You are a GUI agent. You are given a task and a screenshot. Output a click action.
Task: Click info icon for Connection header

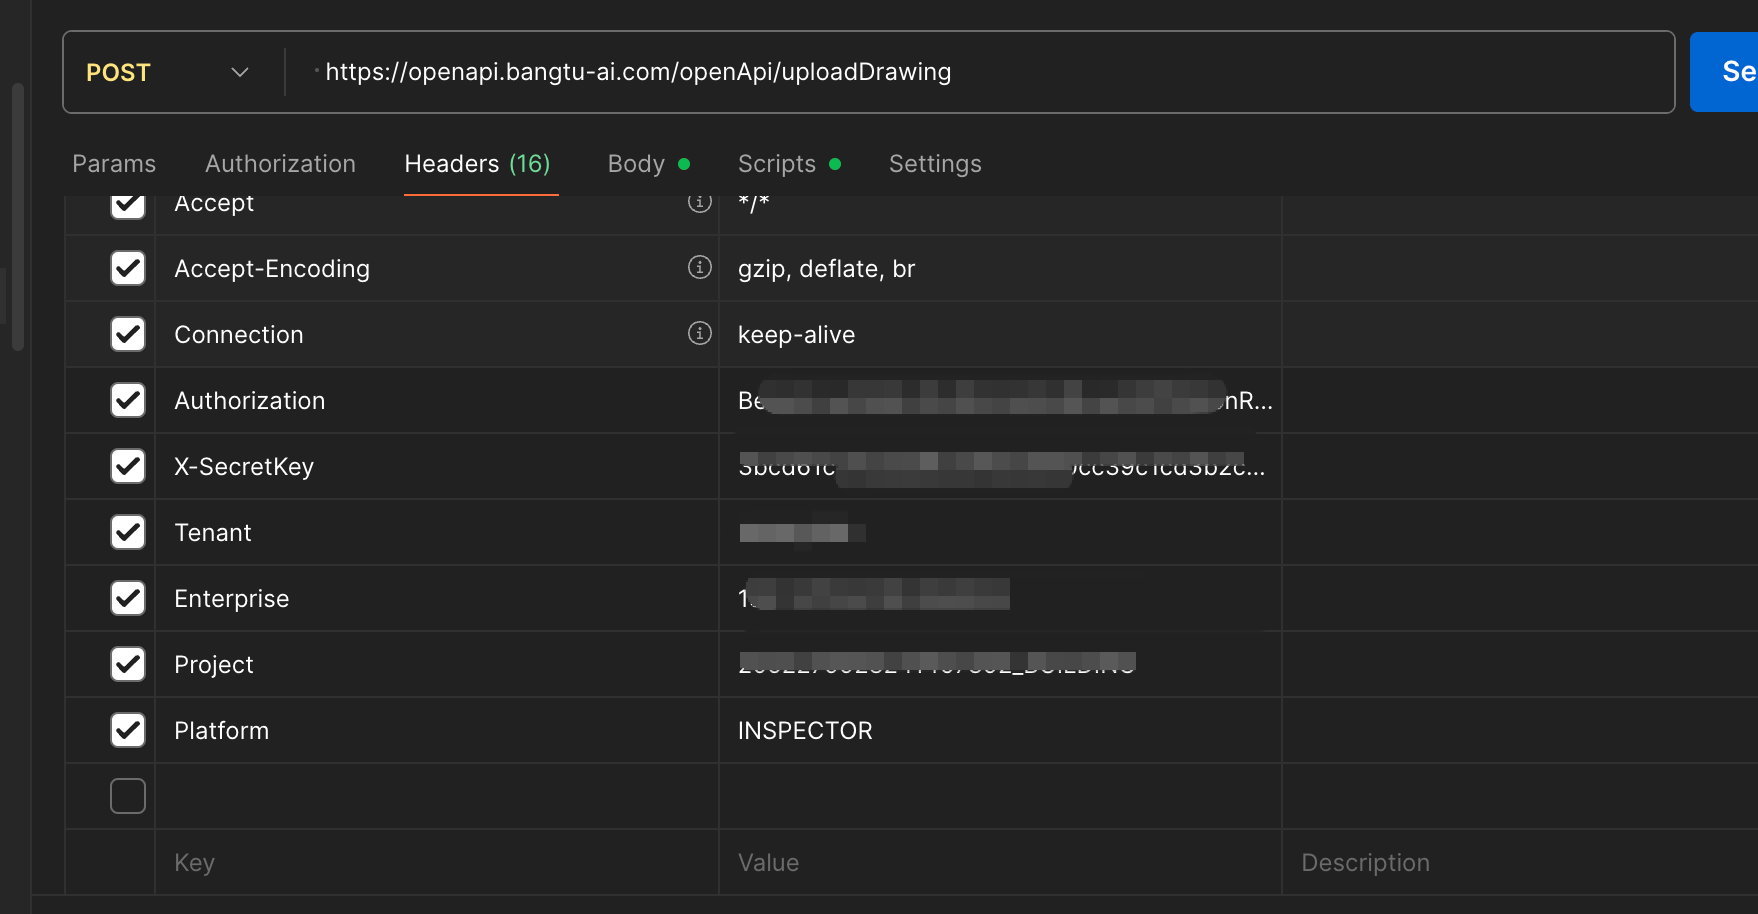[x=700, y=333]
